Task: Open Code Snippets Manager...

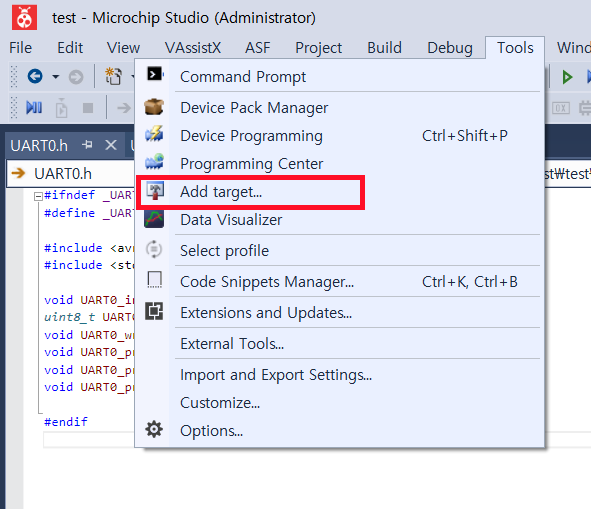Action: (340, 282)
